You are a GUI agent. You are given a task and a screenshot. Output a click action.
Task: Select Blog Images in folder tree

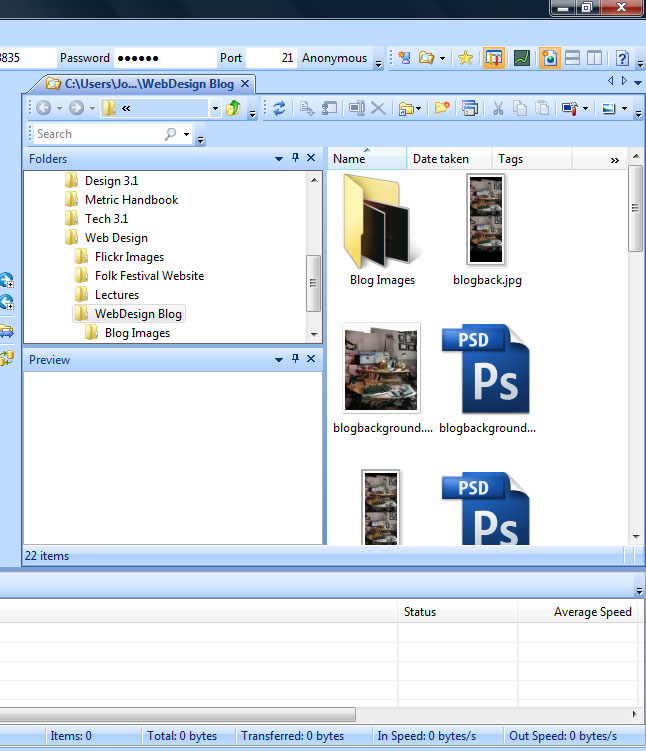(137, 332)
